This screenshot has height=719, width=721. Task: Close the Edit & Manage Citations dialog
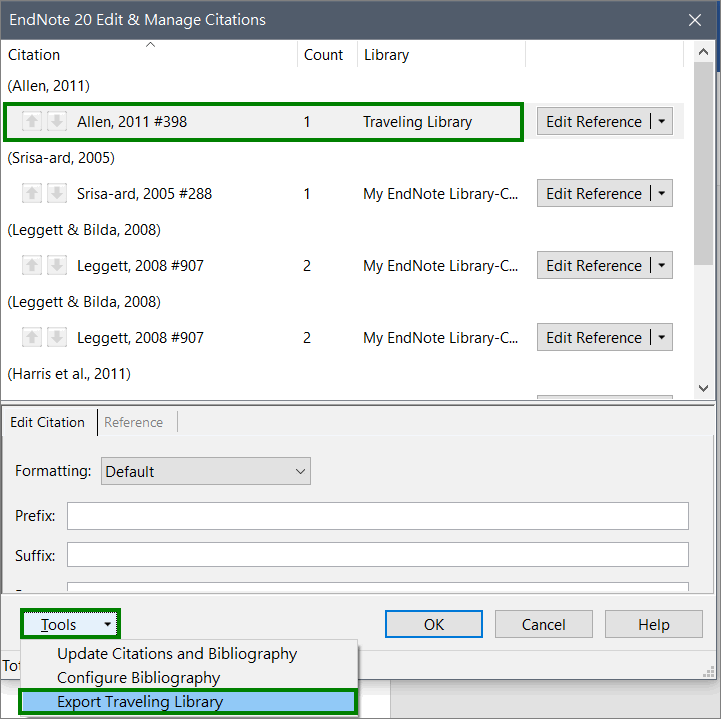pyautogui.click(x=695, y=20)
